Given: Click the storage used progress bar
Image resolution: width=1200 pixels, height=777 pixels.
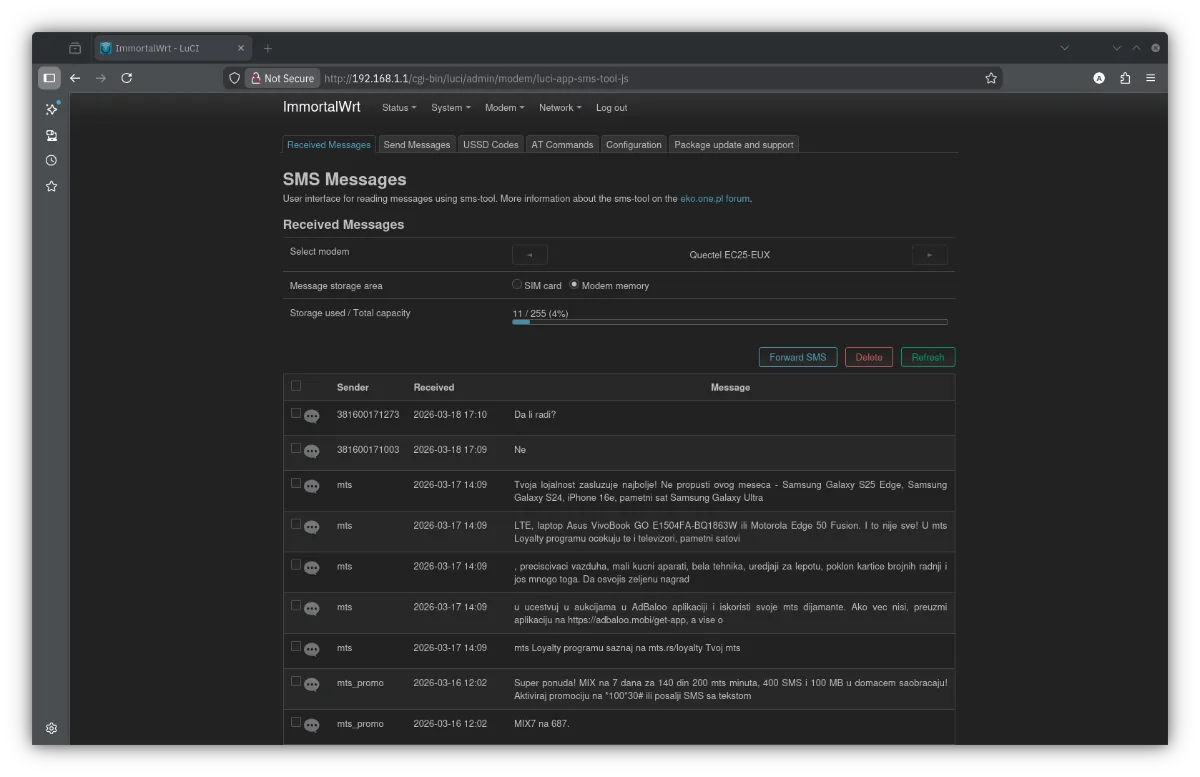Looking at the screenshot, I should click(729, 322).
